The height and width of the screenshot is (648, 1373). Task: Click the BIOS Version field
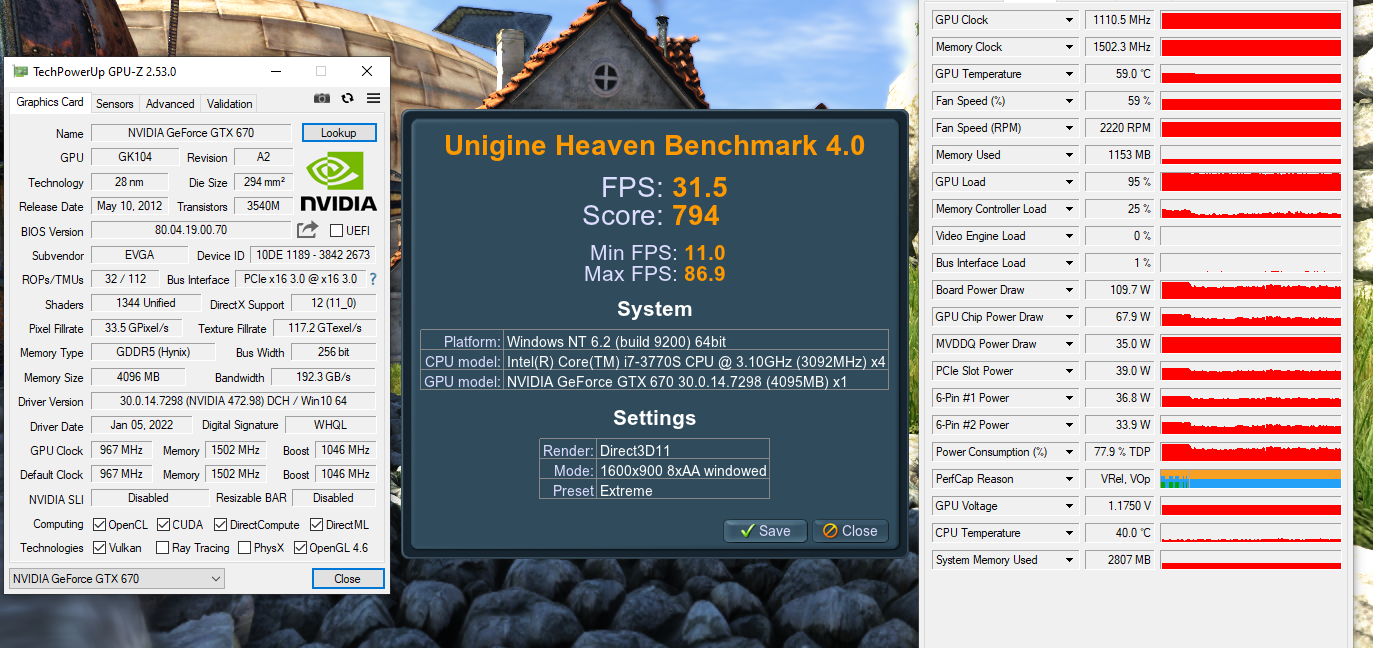(191, 231)
